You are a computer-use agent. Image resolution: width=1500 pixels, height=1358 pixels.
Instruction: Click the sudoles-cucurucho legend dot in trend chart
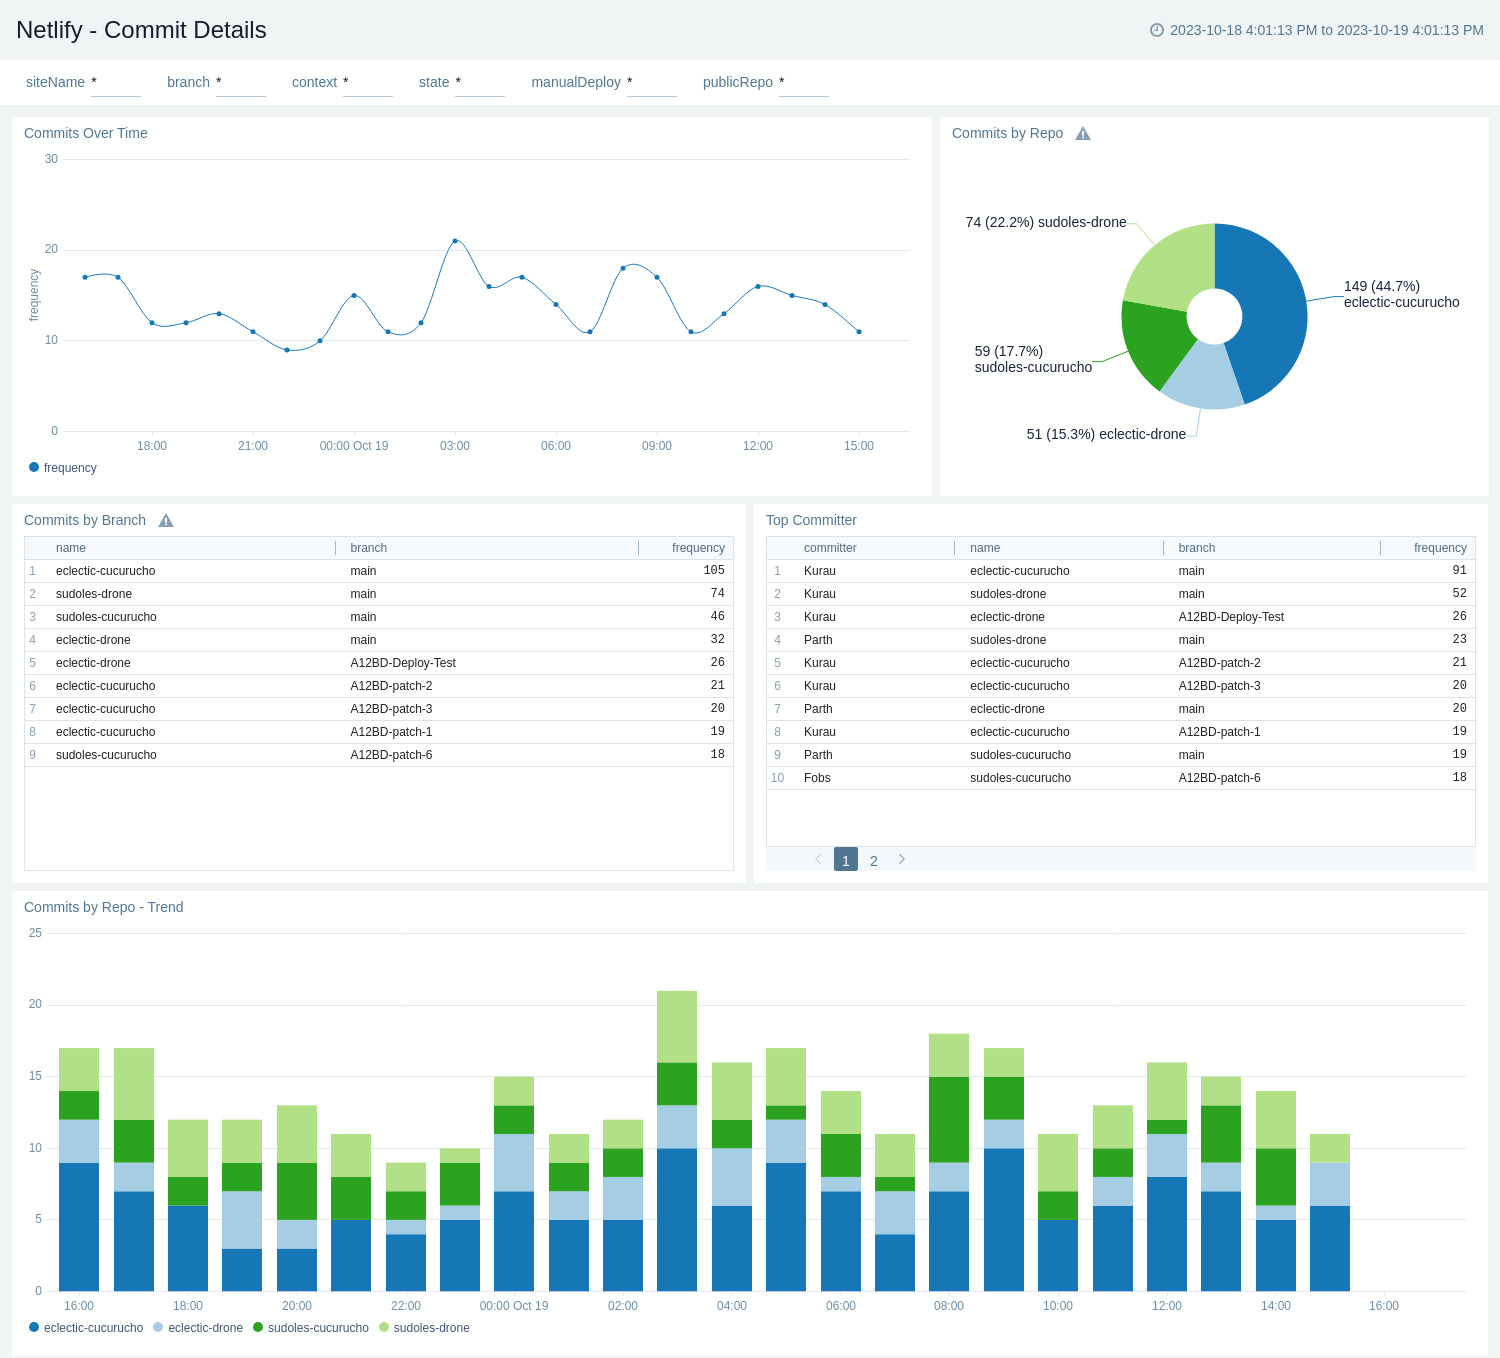point(258,1328)
